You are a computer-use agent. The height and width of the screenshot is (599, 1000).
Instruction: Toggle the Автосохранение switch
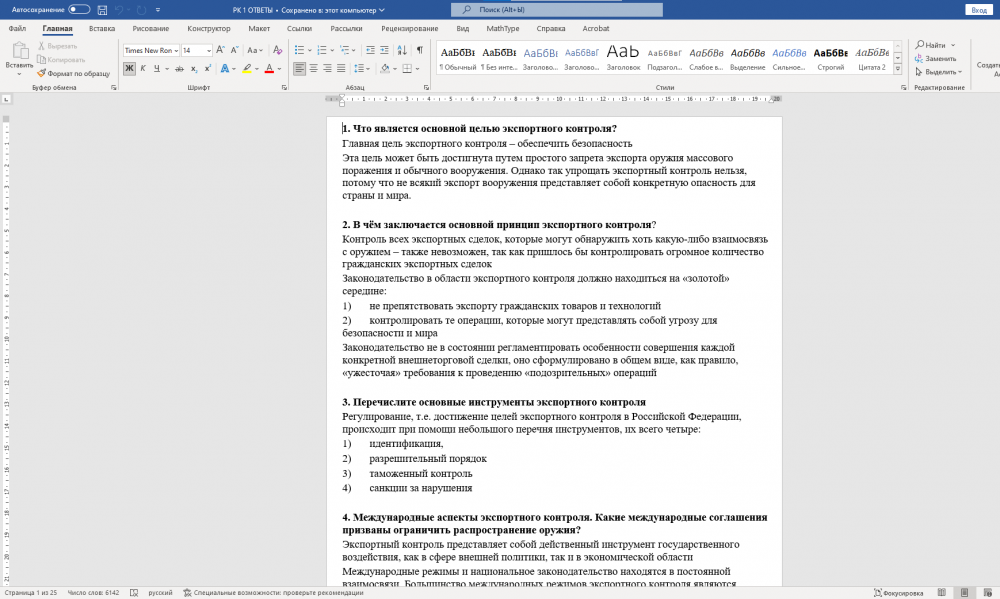pos(79,9)
